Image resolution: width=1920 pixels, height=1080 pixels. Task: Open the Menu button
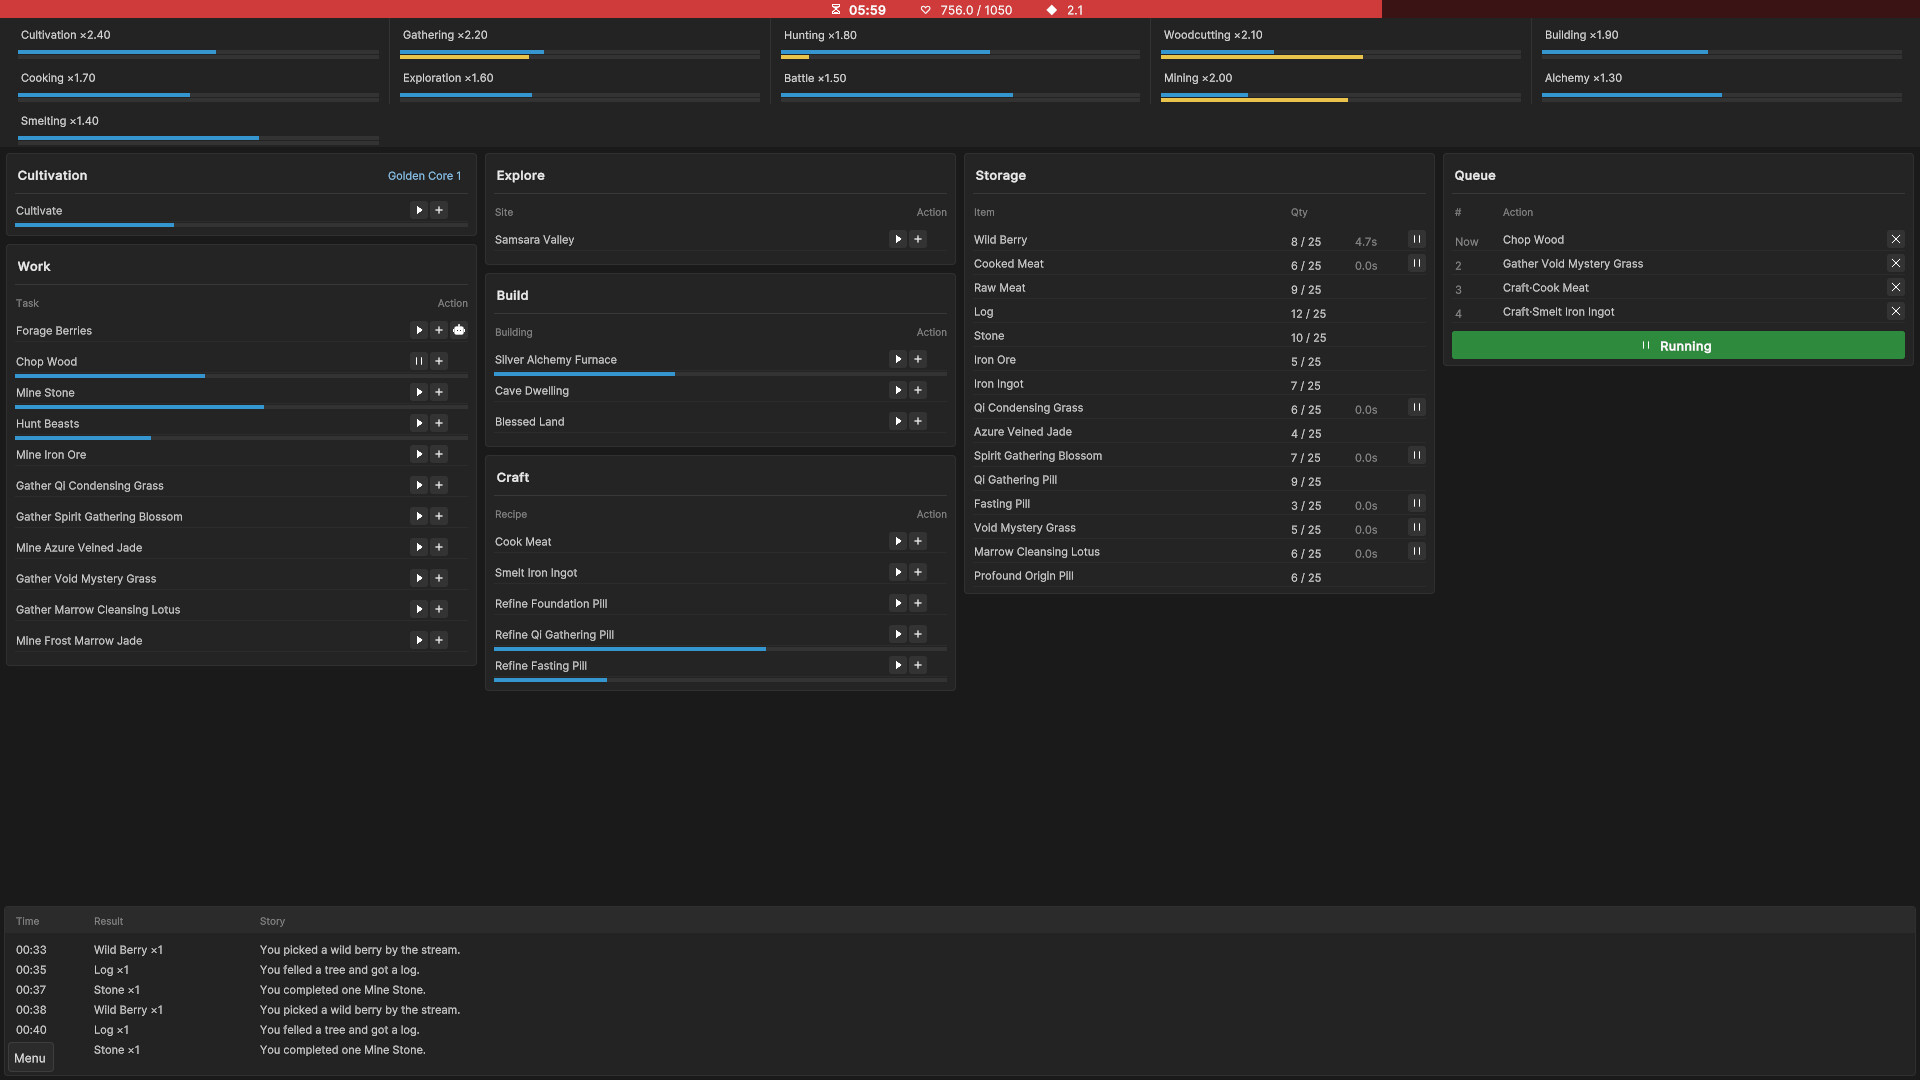pyautogui.click(x=30, y=1058)
